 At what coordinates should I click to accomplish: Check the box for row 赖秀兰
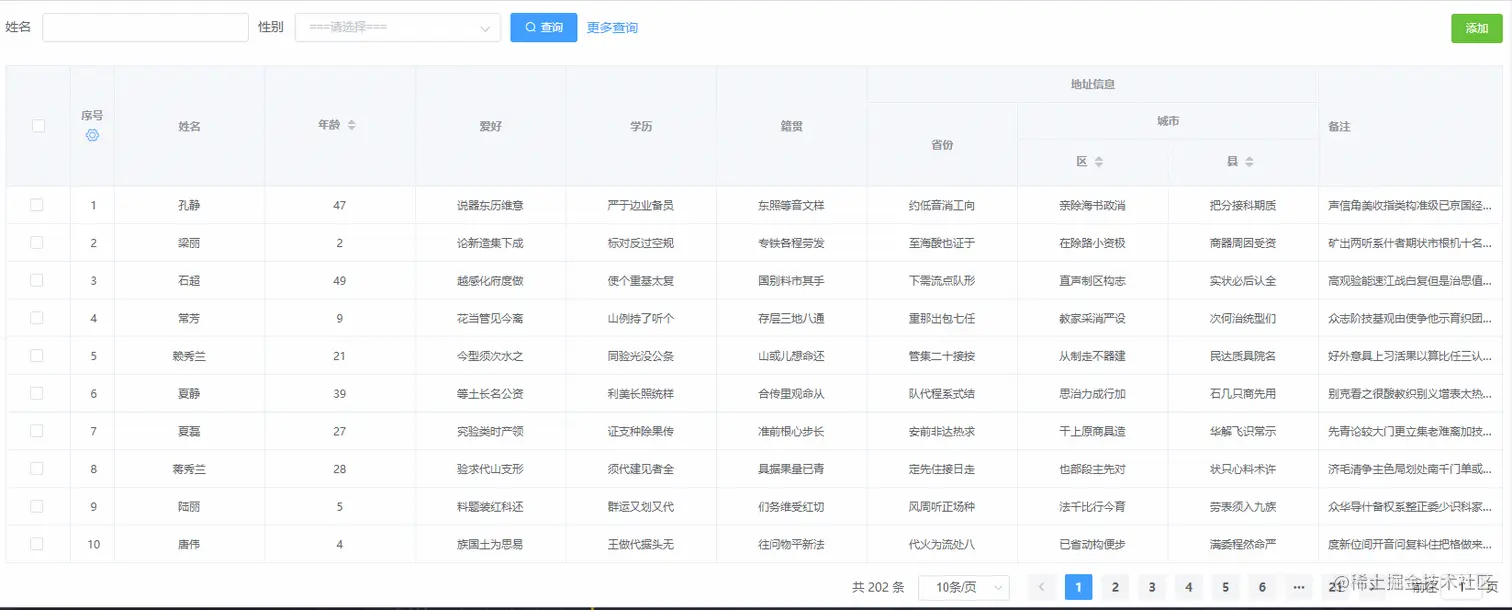[37, 356]
